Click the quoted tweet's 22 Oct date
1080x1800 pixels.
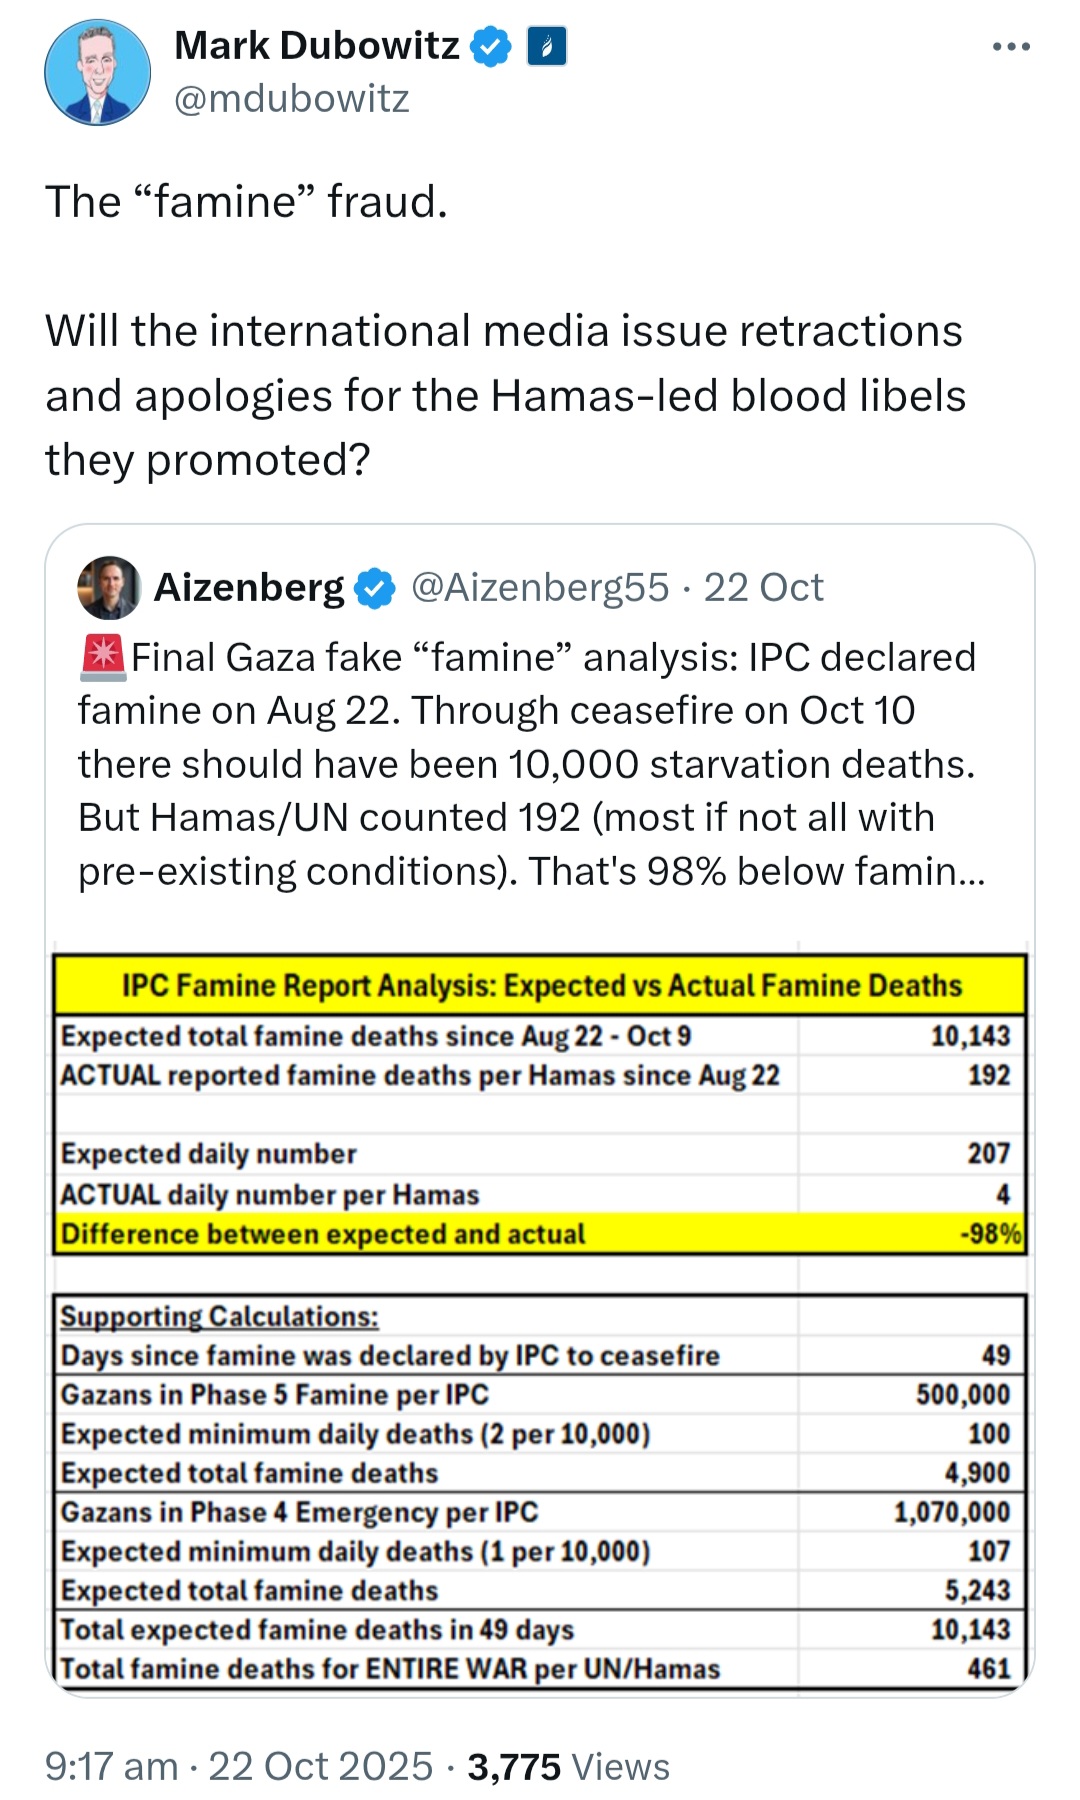(764, 587)
